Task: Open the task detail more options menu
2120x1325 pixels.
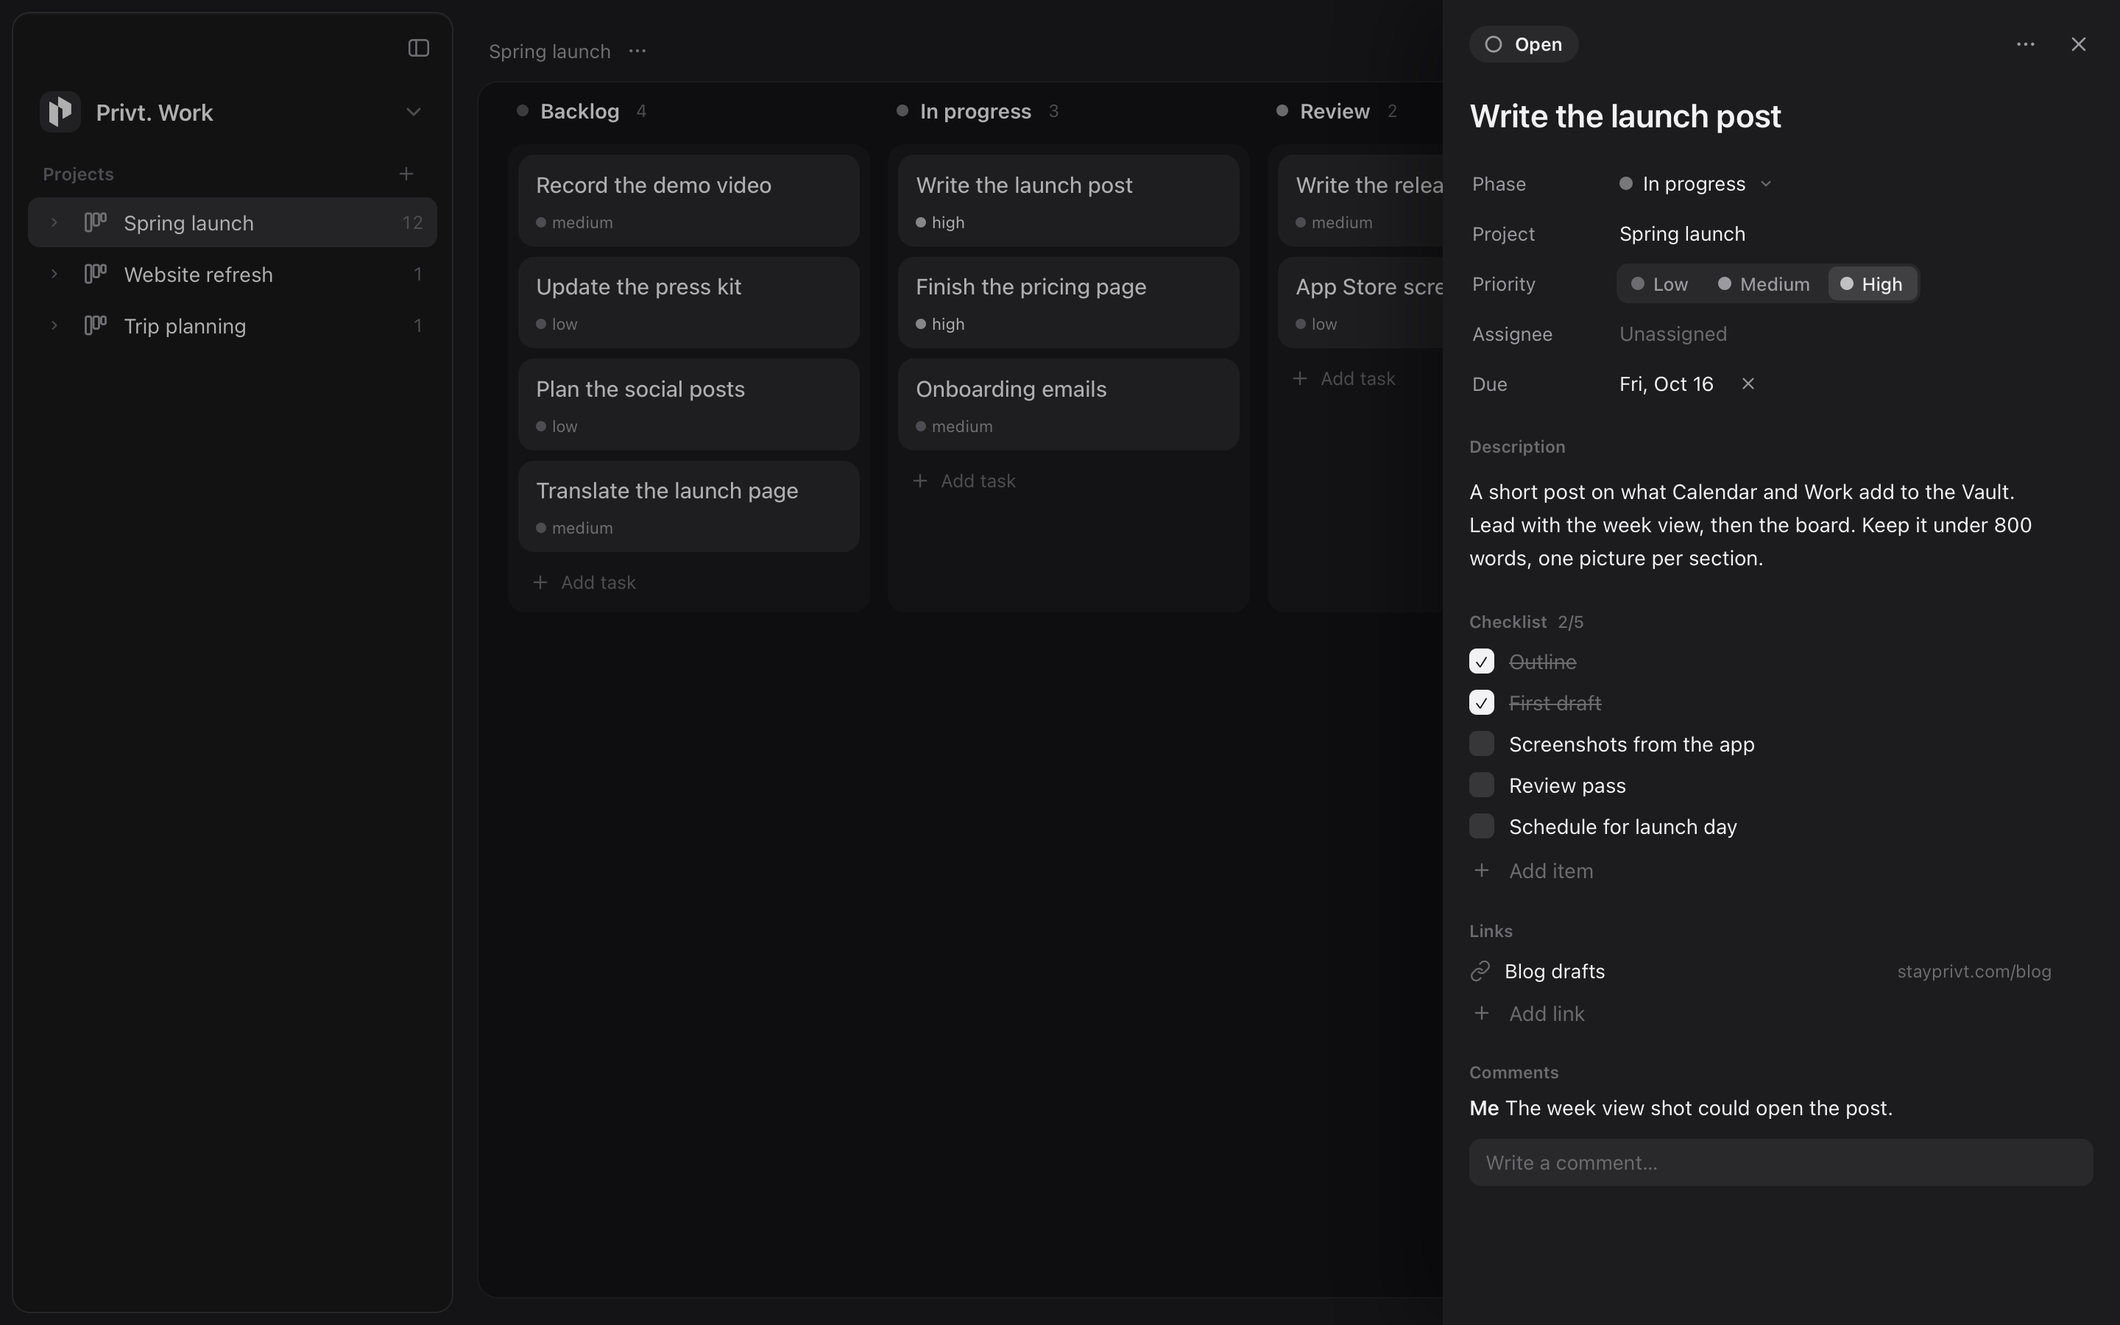Action: [2025, 44]
